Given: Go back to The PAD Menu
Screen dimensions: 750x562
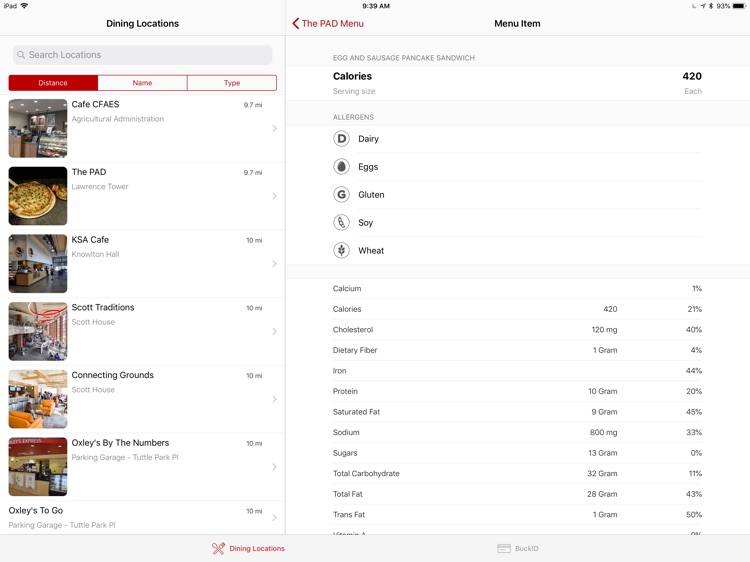Looking at the screenshot, I should point(328,23).
